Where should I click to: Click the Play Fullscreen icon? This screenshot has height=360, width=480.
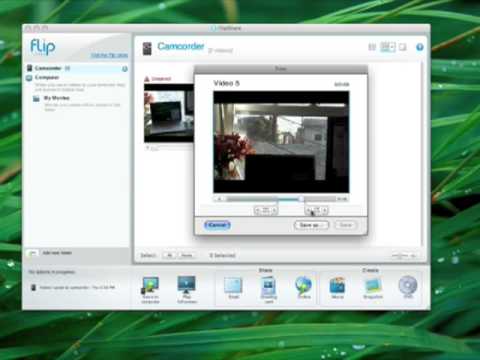(186, 284)
